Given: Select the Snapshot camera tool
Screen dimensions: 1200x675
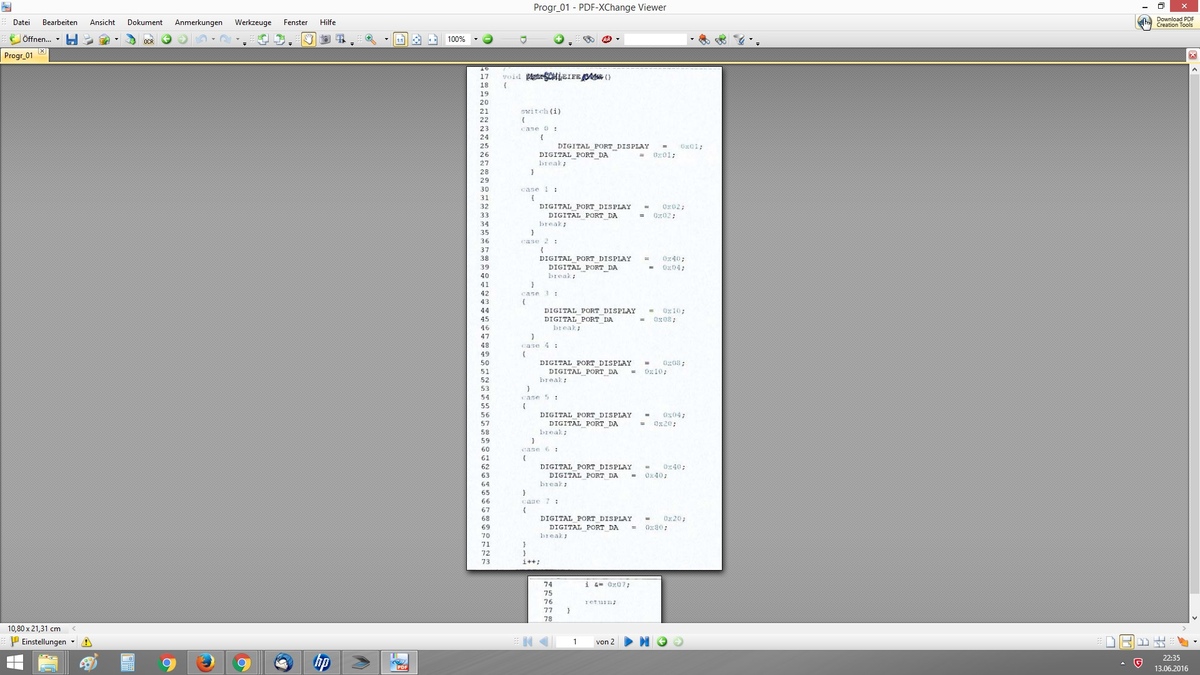Looking at the screenshot, I should click(324, 39).
